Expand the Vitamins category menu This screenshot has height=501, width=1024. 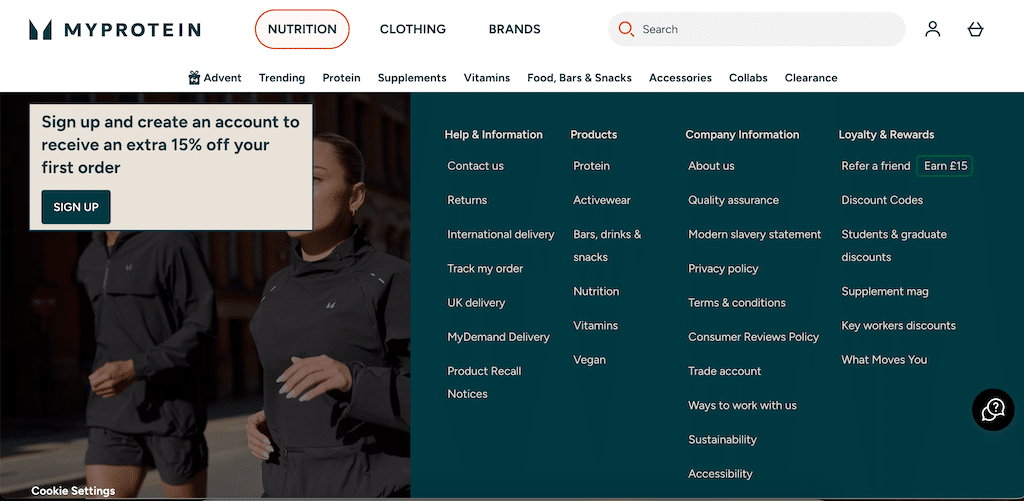[487, 78]
